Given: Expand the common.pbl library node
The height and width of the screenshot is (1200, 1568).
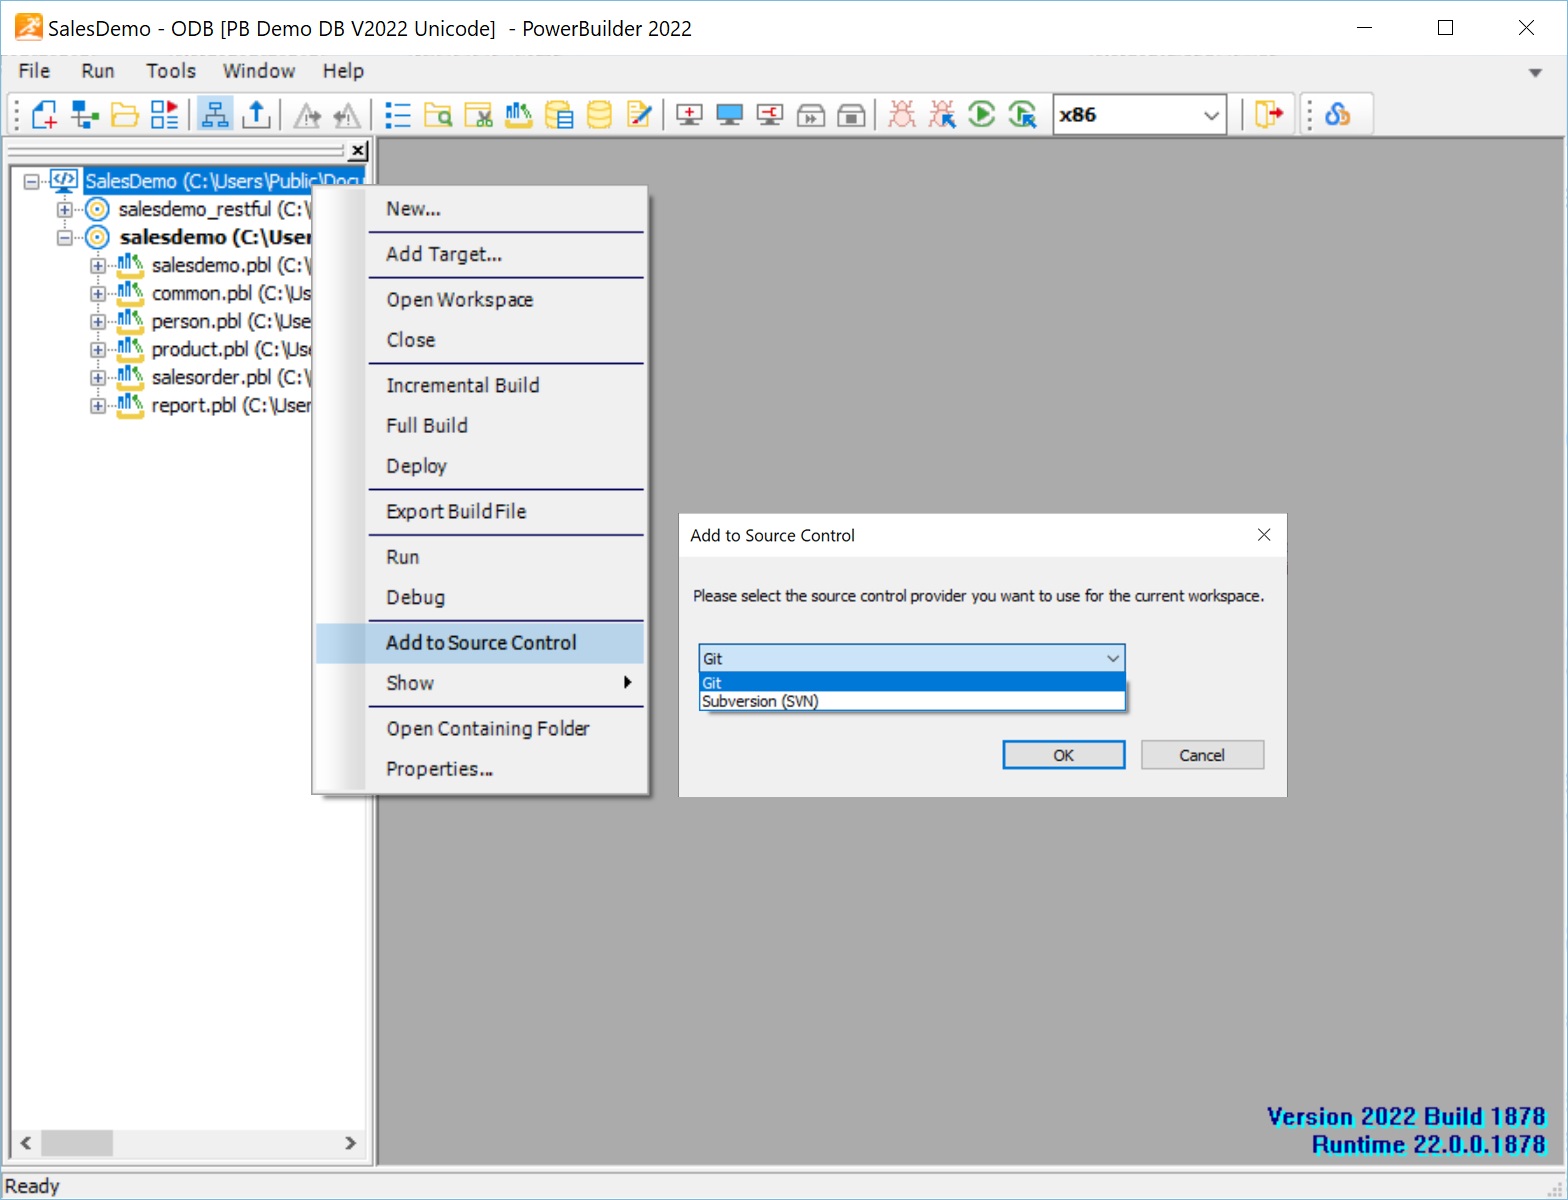Looking at the screenshot, I should tap(97, 294).
